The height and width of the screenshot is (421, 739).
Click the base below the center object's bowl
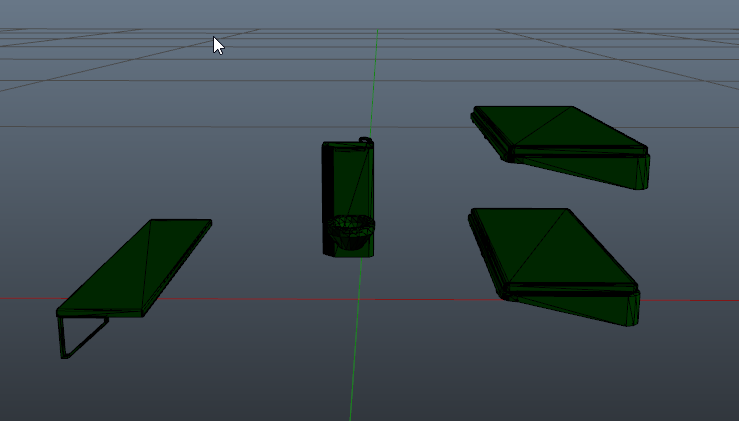pos(346,250)
